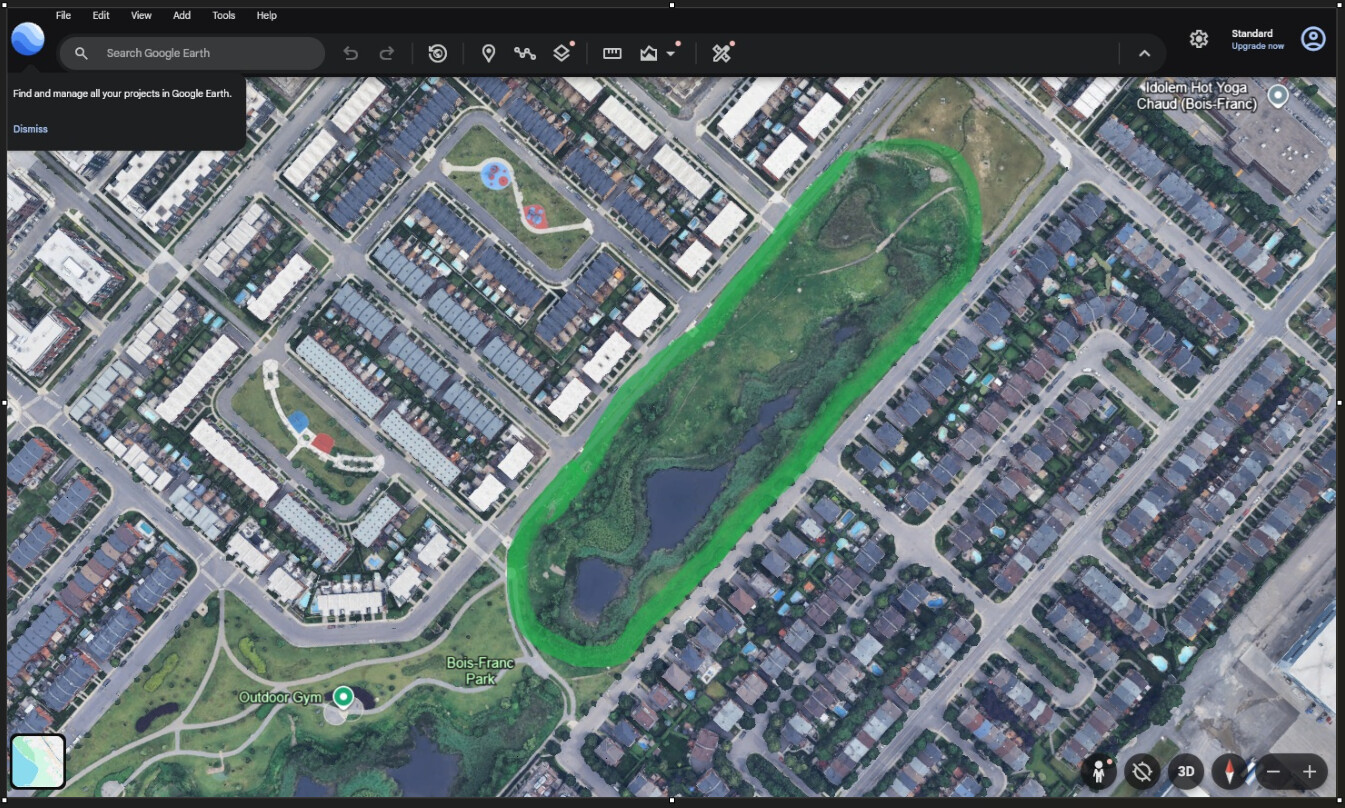This screenshot has height=808, width=1345.
Task: Collapse the toolbar with the chevron
Action: pos(1145,53)
